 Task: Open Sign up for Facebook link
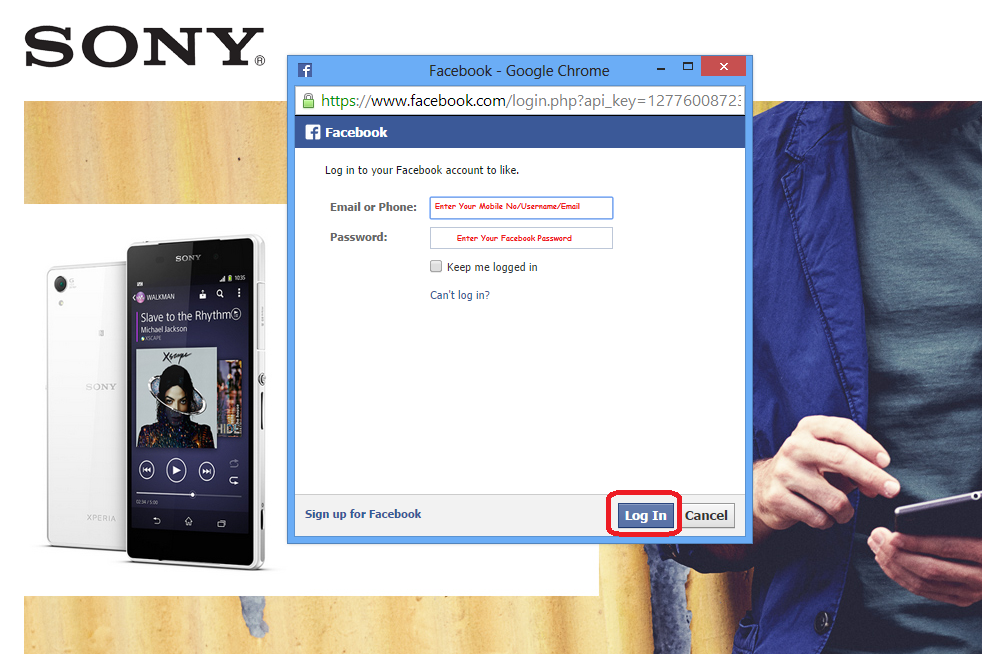coord(363,514)
